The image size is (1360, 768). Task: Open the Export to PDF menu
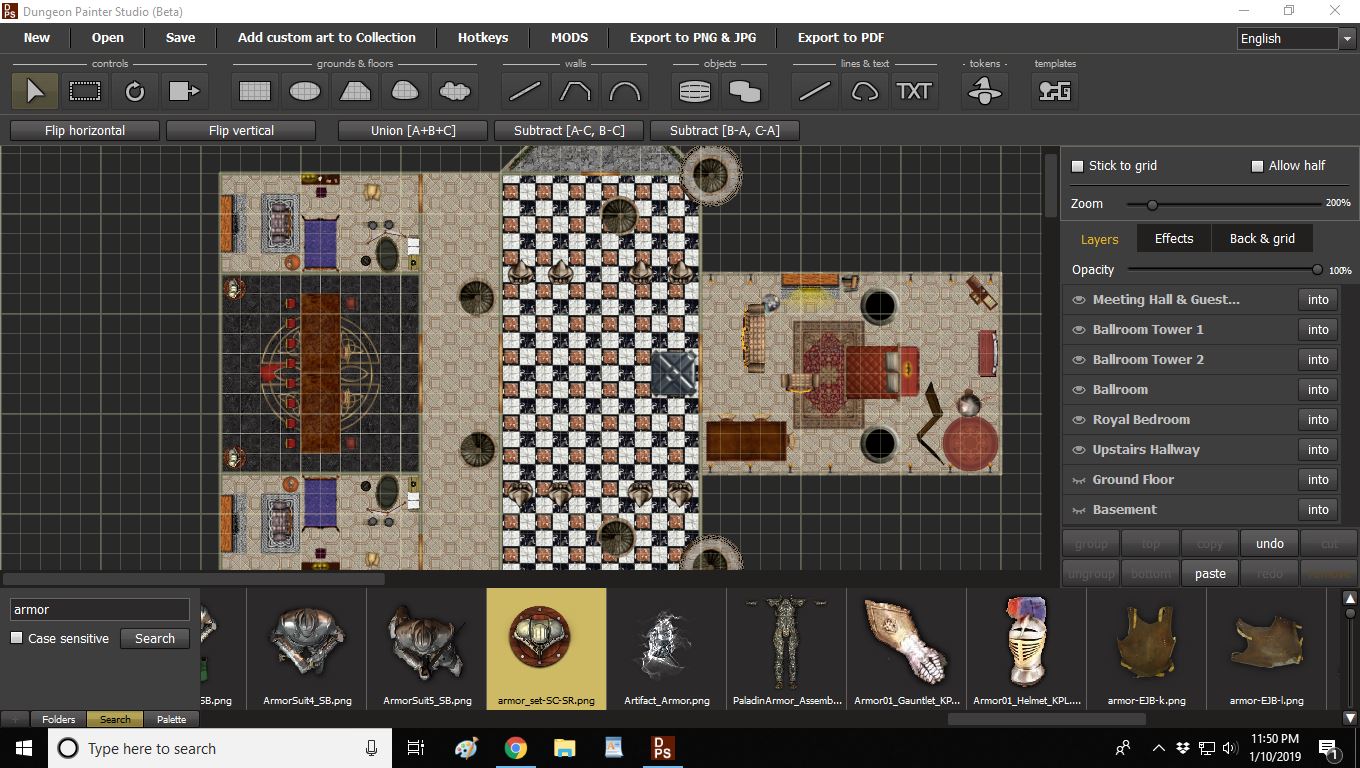click(840, 37)
